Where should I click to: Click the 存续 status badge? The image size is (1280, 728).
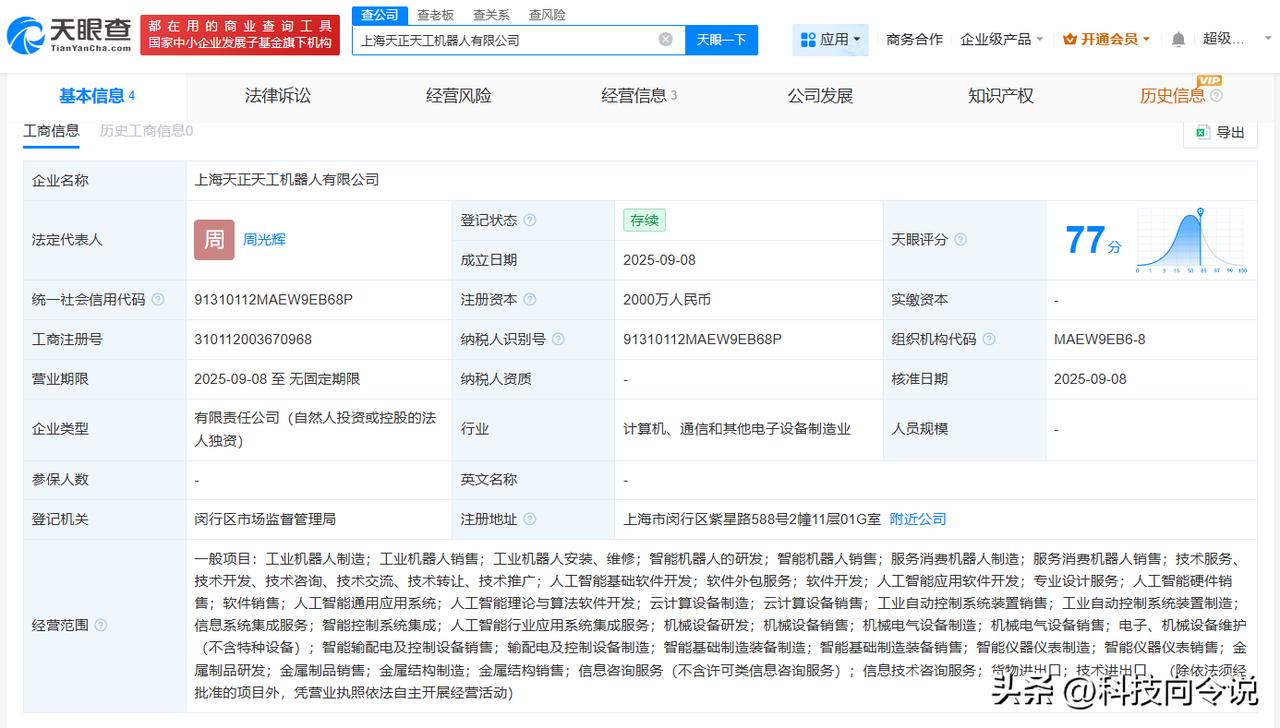(x=644, y=220)
